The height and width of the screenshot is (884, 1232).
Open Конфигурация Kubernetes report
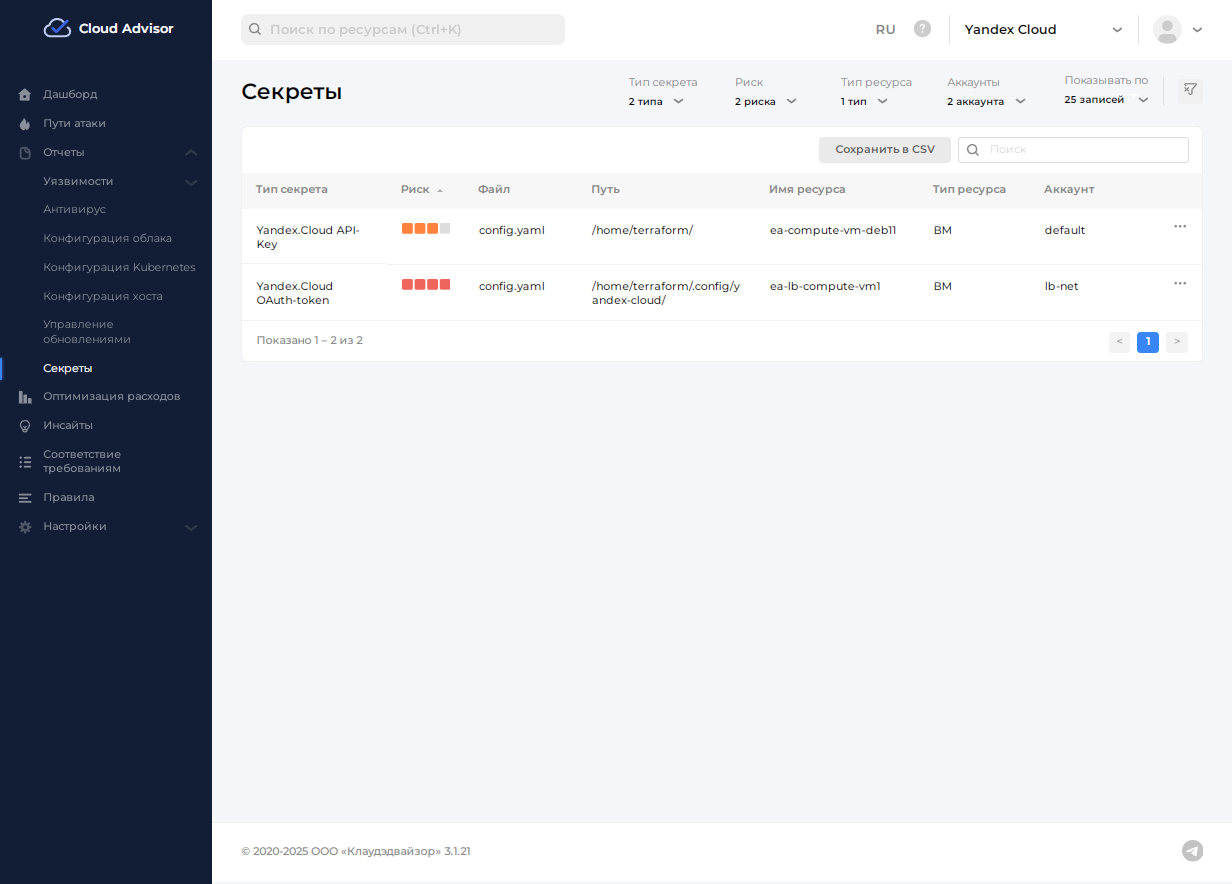(x=119, y=268)
